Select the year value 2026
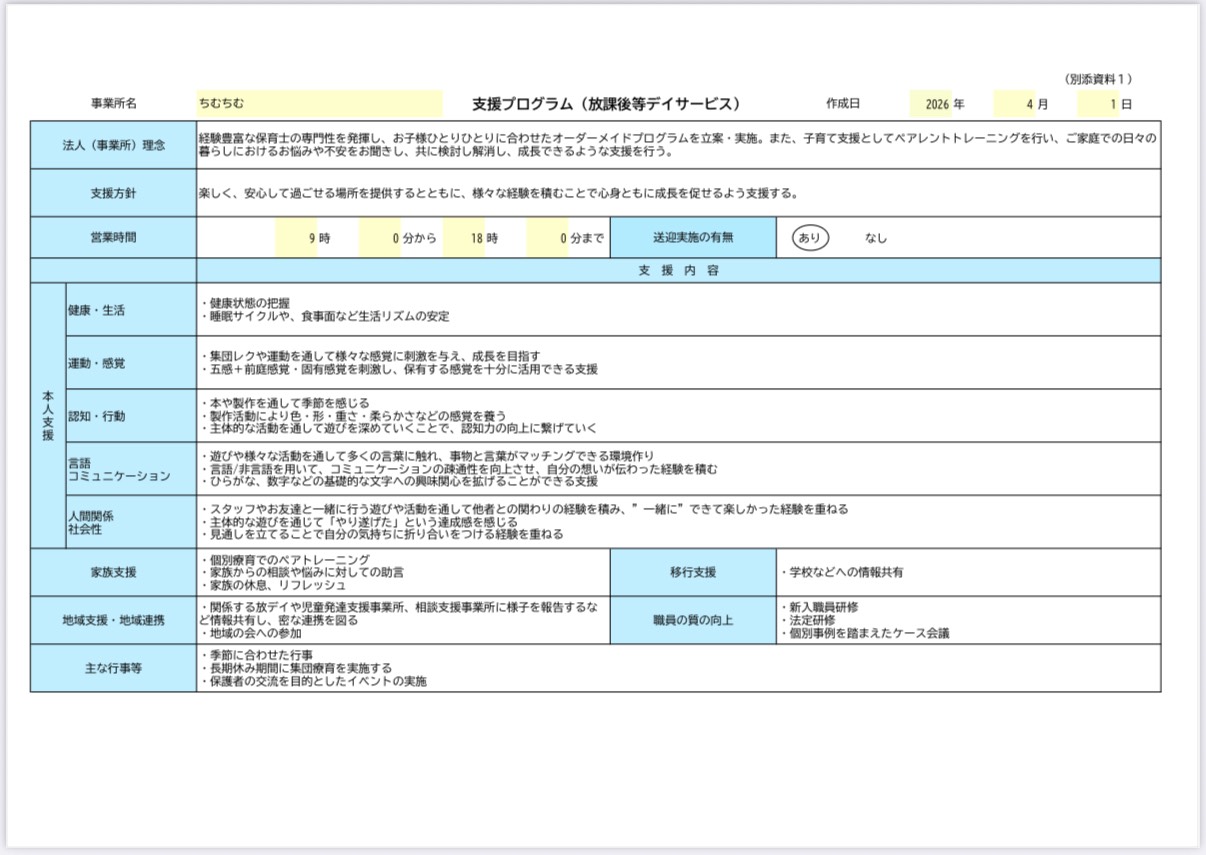 point(937,104)
